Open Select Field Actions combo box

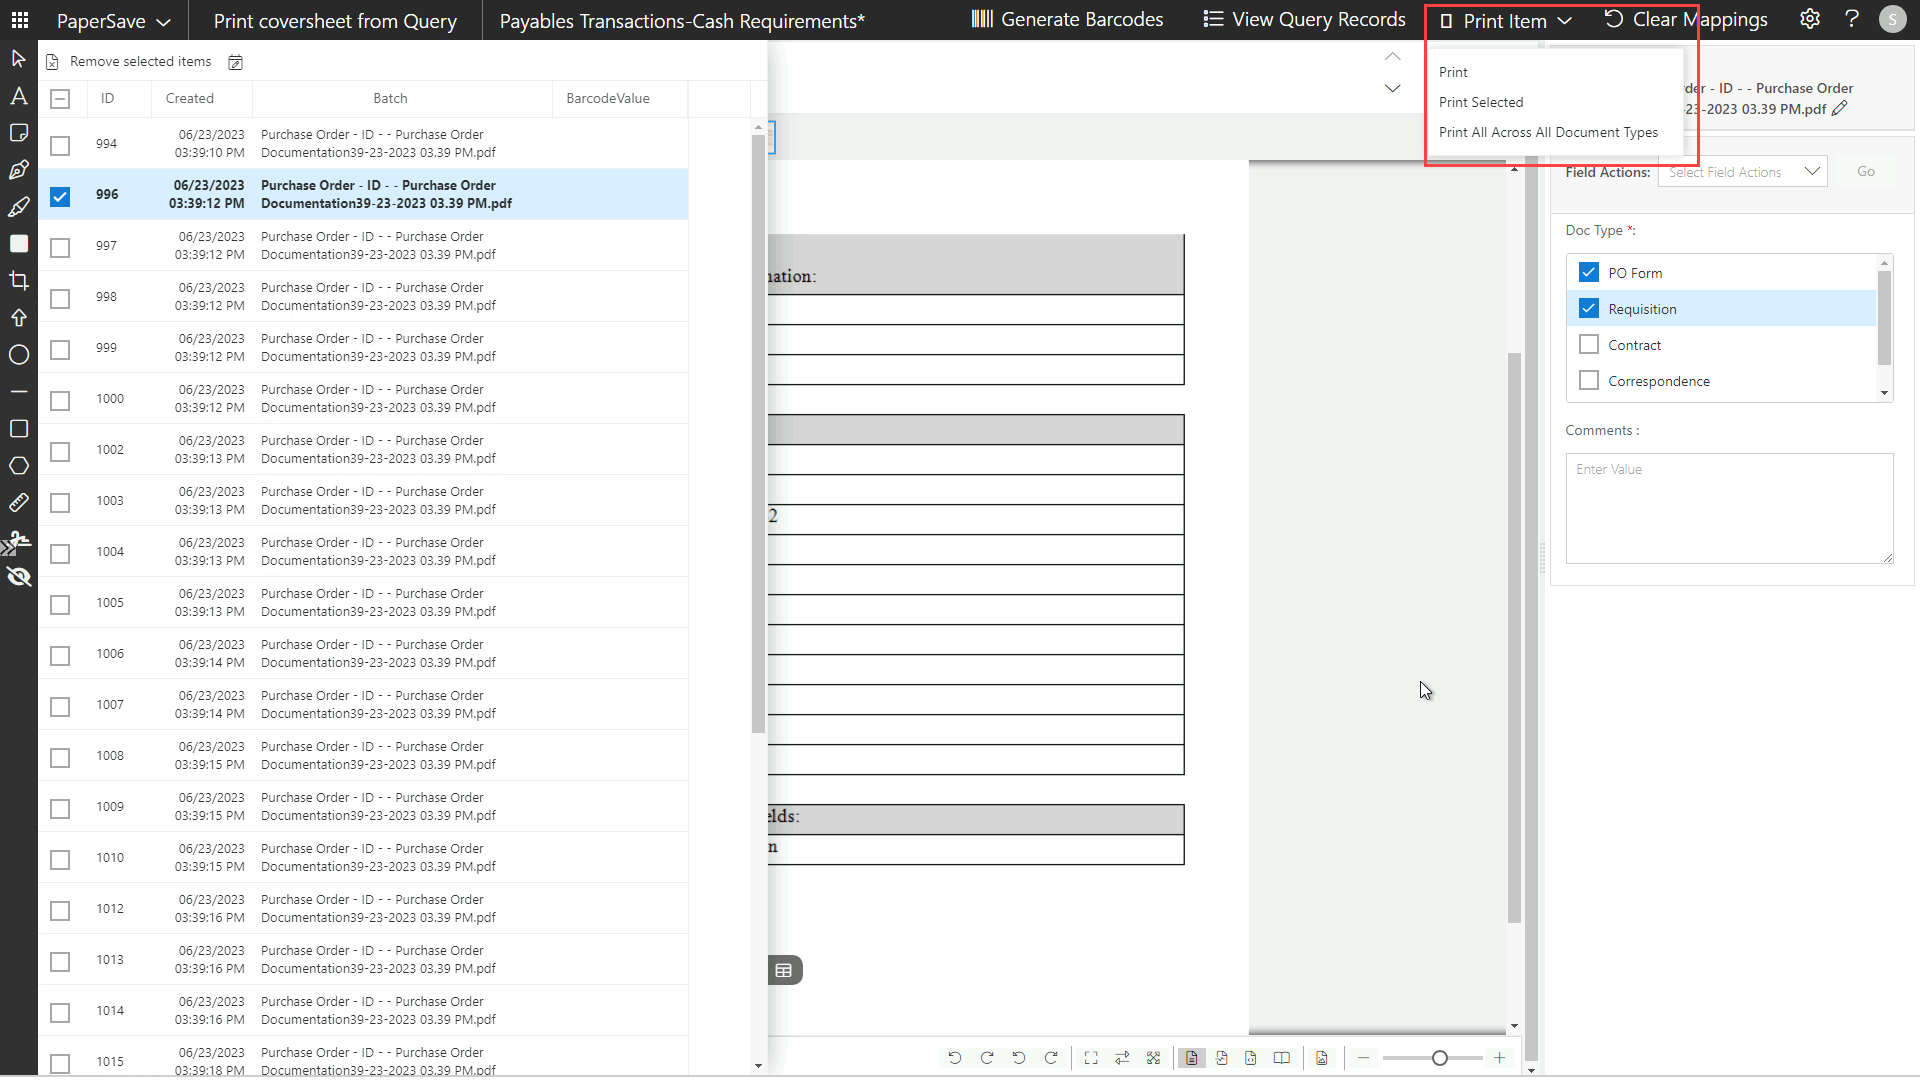point(1742,172)
